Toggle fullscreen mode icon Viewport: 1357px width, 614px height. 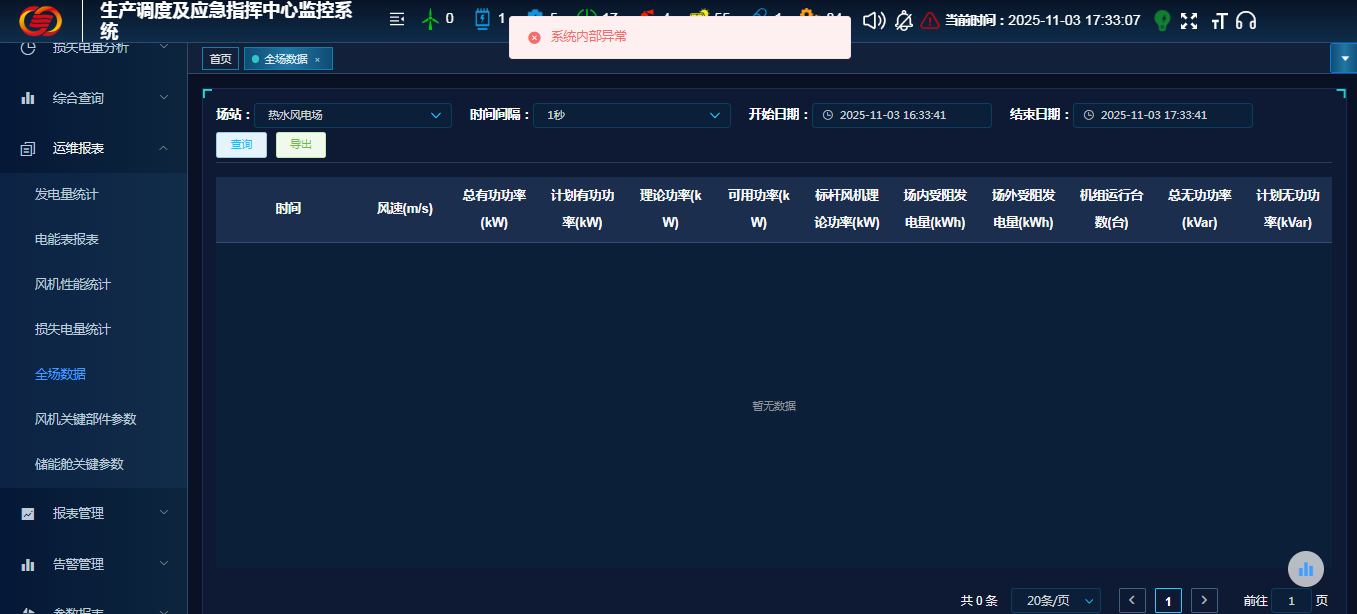click(x=1189, y=20)
